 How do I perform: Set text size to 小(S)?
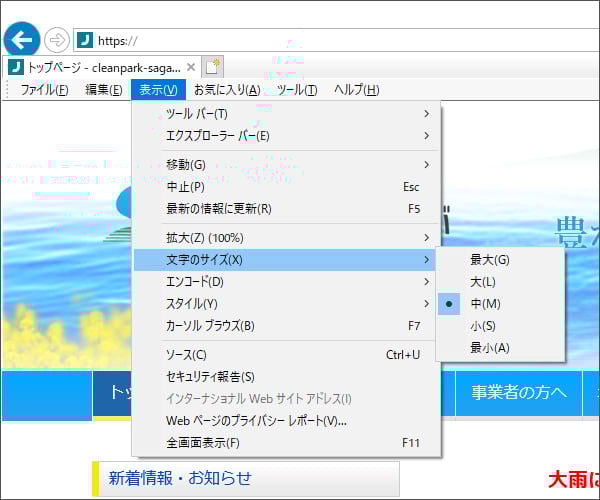tap(500, 326)
